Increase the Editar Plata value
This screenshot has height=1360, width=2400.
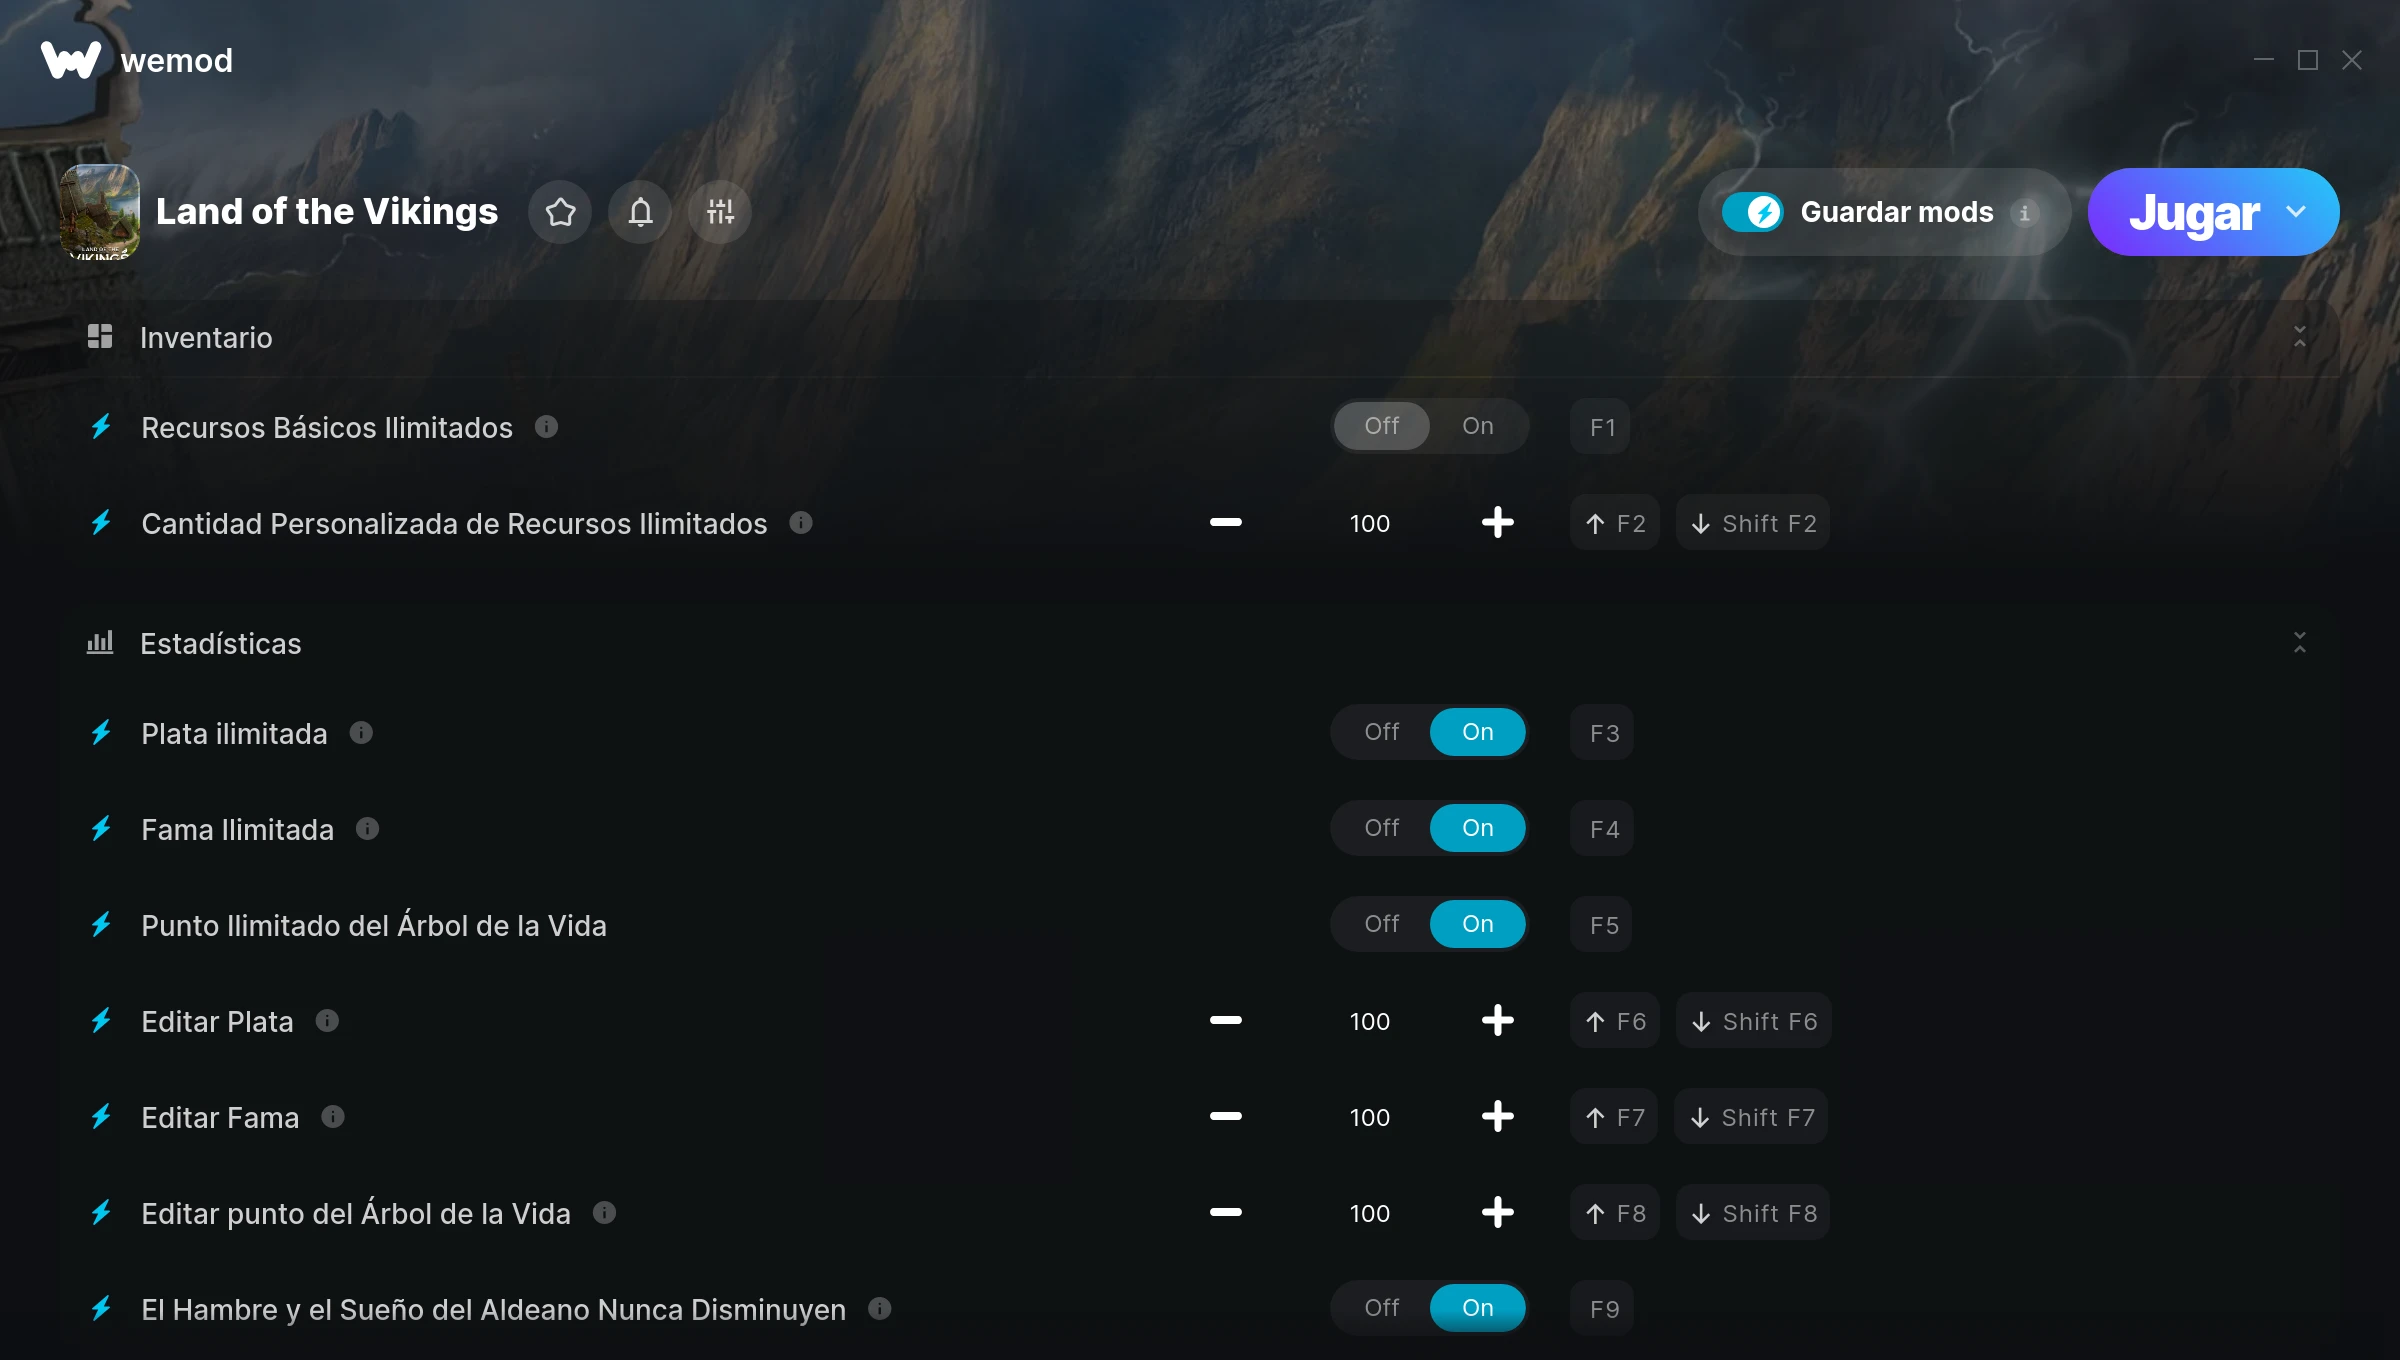pyautogui.click(x=1497, y=1021)
